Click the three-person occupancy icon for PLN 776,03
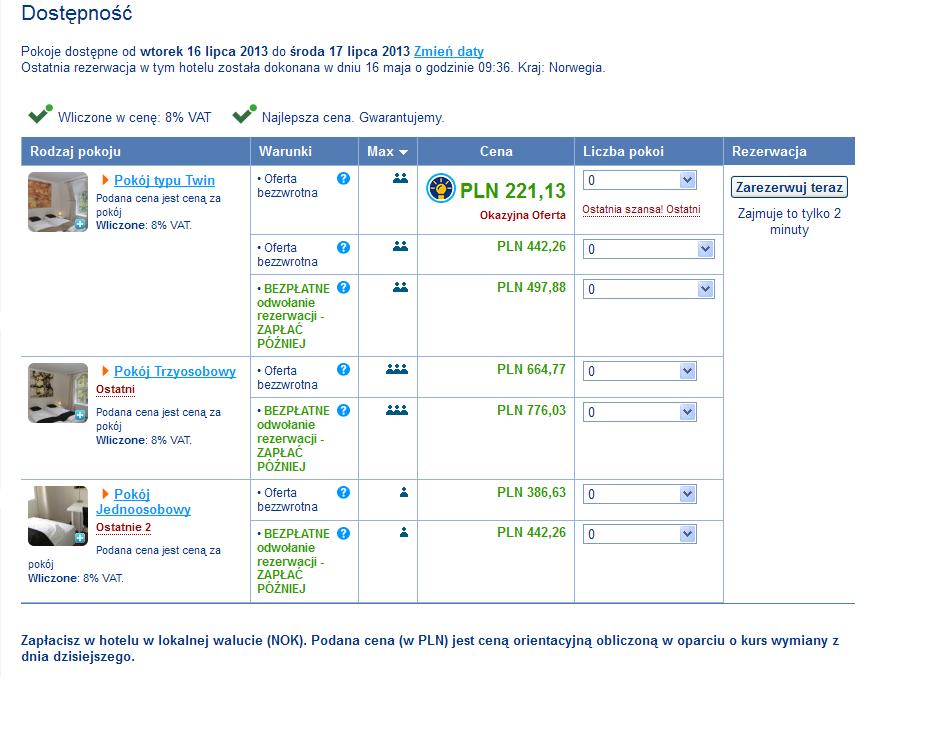The height and width of the screenshot is (730, 936). pyautogui.click(x=397, y=410)
